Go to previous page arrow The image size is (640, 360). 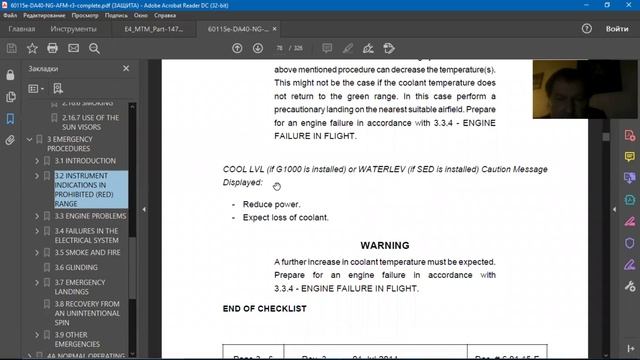pos(237,48)
